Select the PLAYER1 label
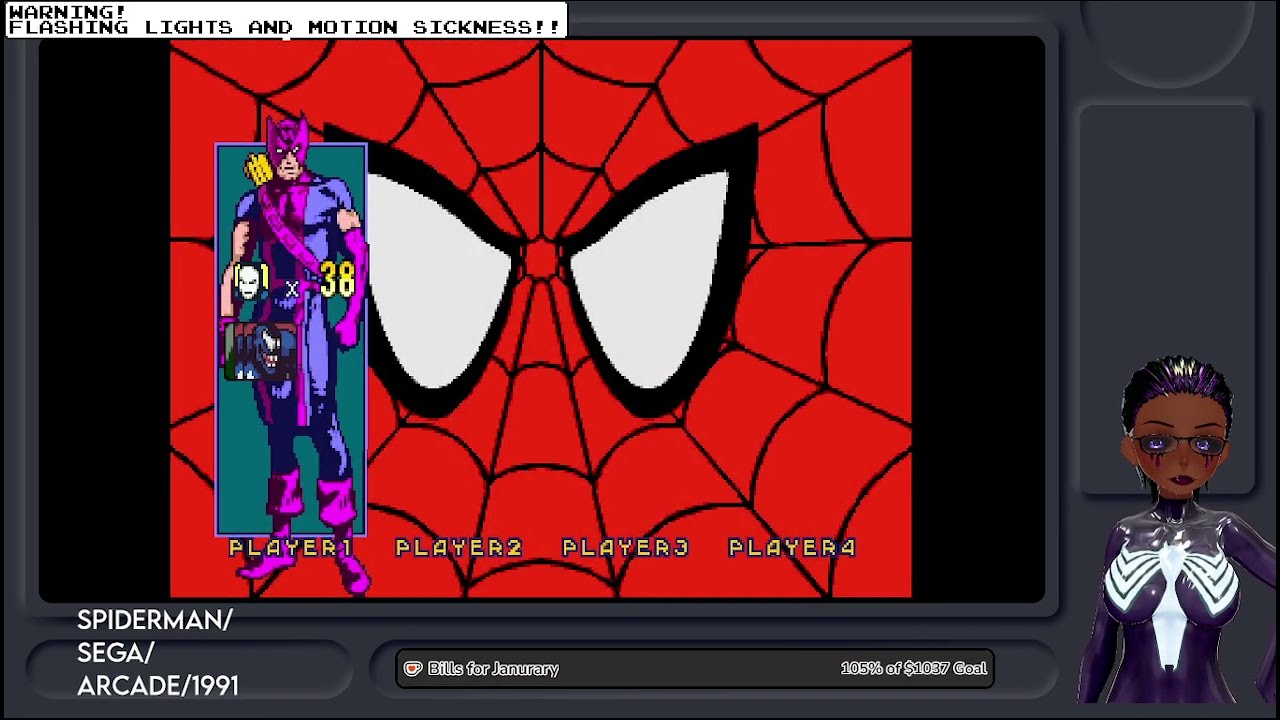Viewport: 1280px width, 720px height. coord(290,547)
